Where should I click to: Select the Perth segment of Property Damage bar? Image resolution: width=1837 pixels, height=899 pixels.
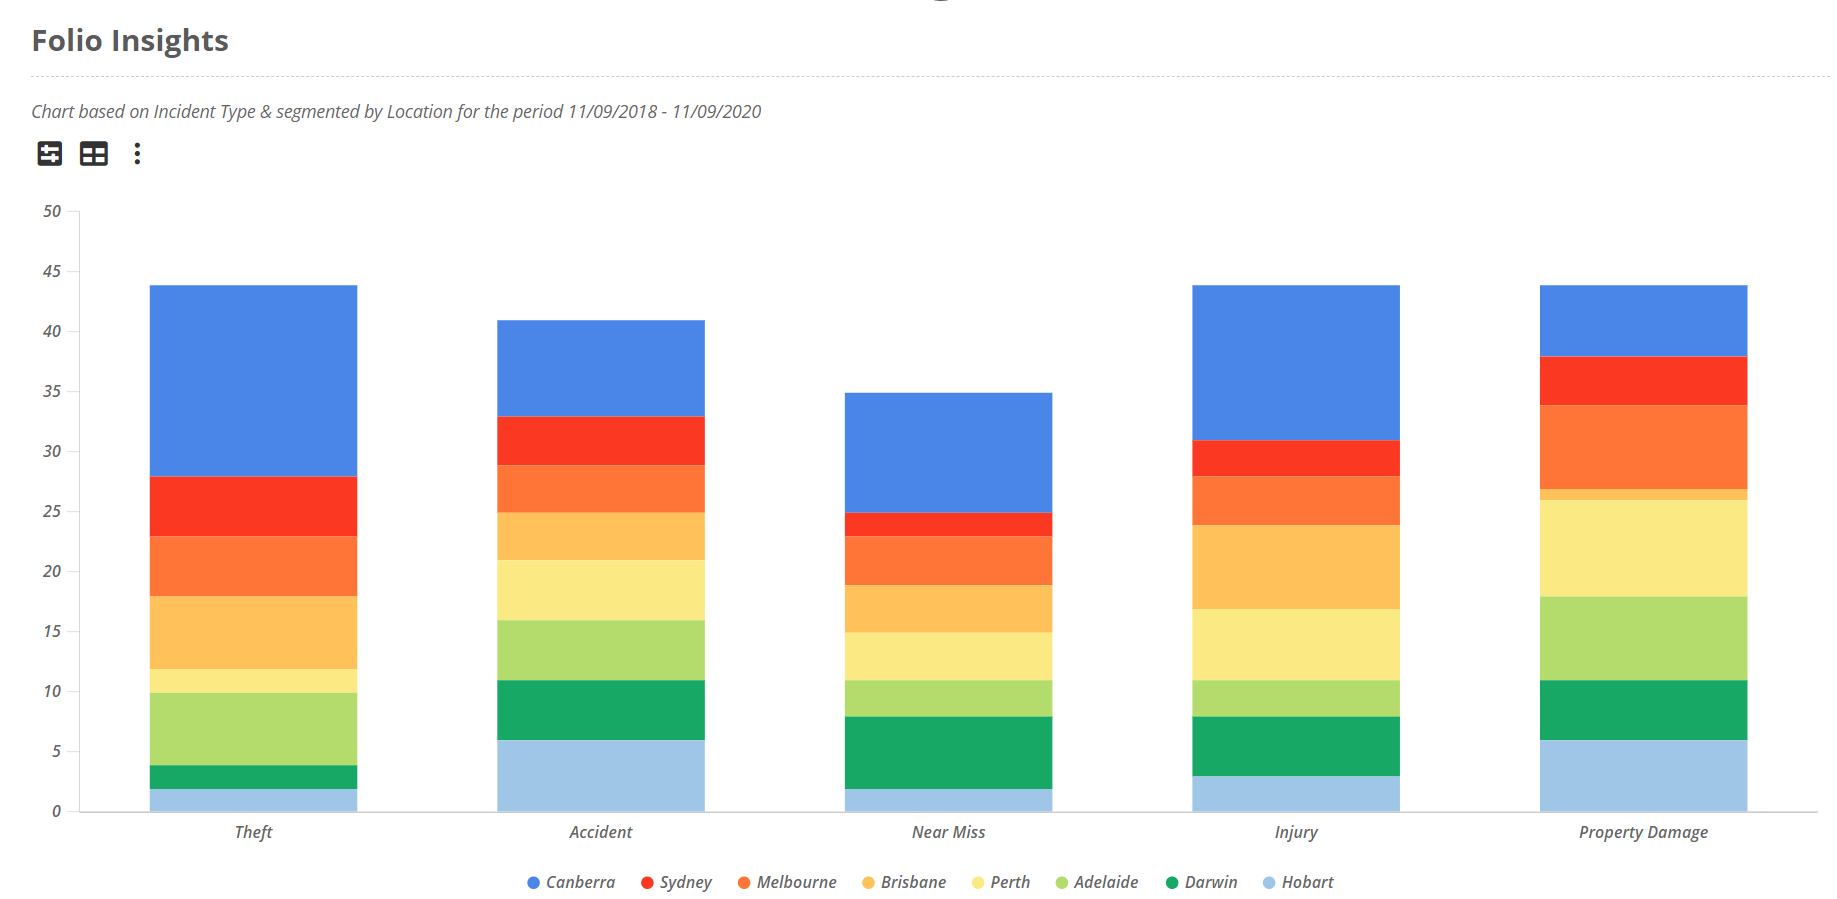[x=1643, y=549]
